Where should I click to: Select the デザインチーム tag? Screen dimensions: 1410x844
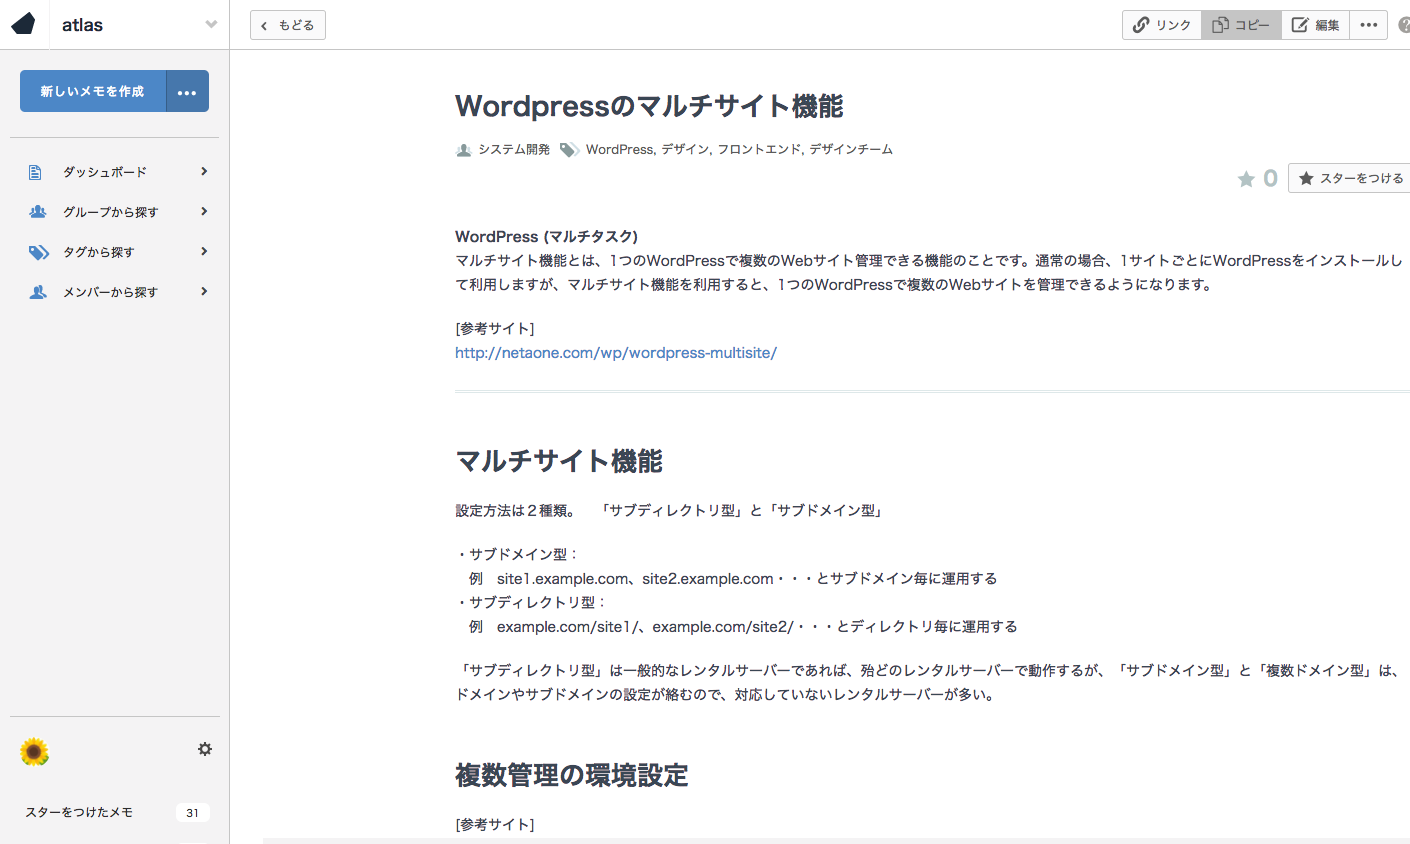[851, 150]
